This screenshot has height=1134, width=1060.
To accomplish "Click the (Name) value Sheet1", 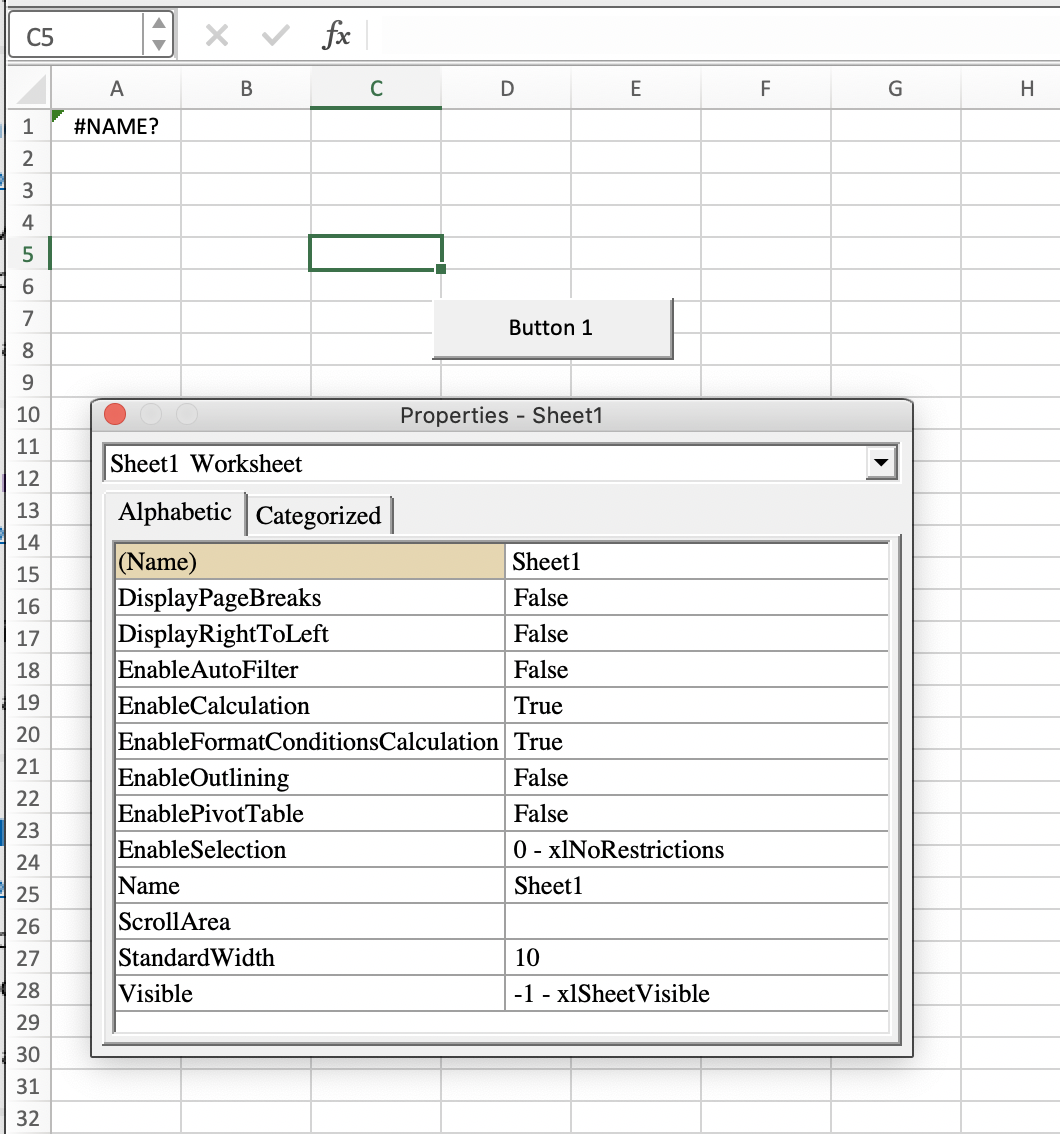I will [696, 562].
